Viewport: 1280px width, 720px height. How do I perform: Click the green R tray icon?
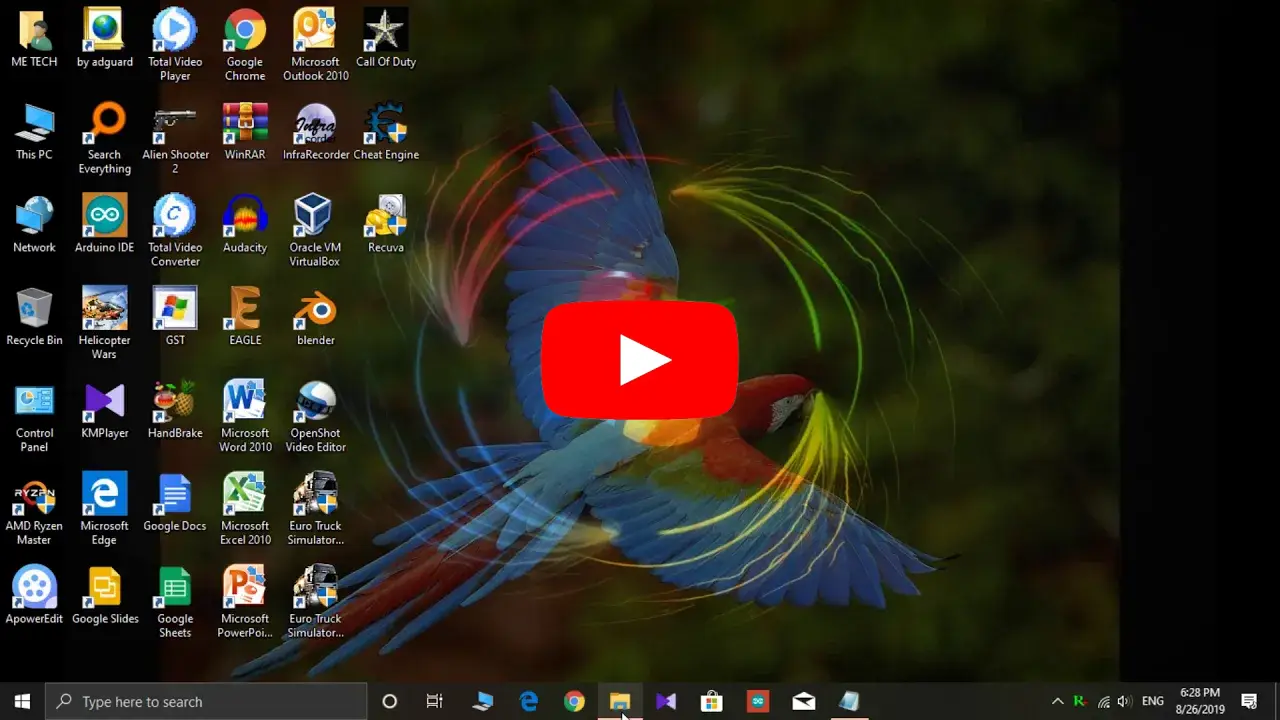tap(1080, 701)
